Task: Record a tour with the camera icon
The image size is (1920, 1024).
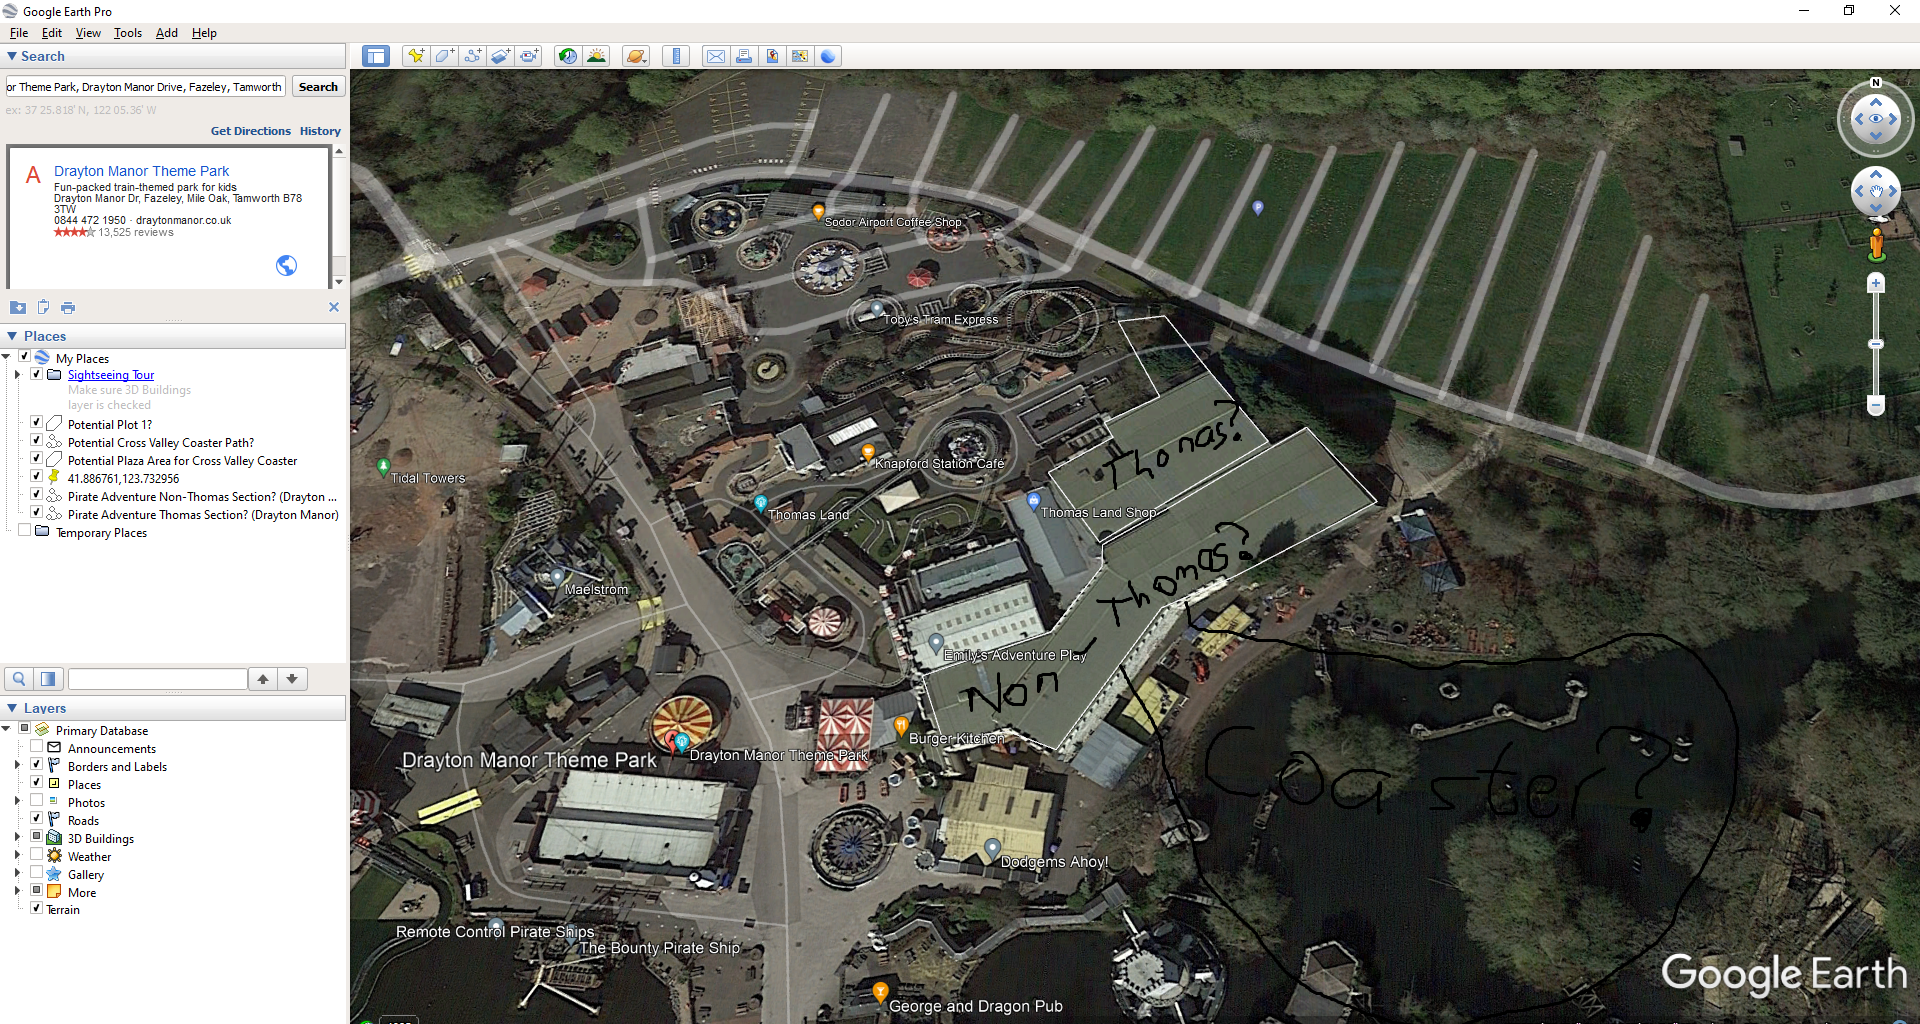Action: coord(529,56)
